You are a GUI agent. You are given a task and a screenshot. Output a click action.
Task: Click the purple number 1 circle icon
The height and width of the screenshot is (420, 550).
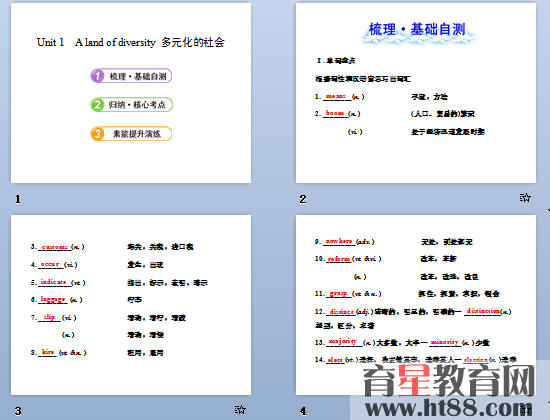[x=98, y=76]
